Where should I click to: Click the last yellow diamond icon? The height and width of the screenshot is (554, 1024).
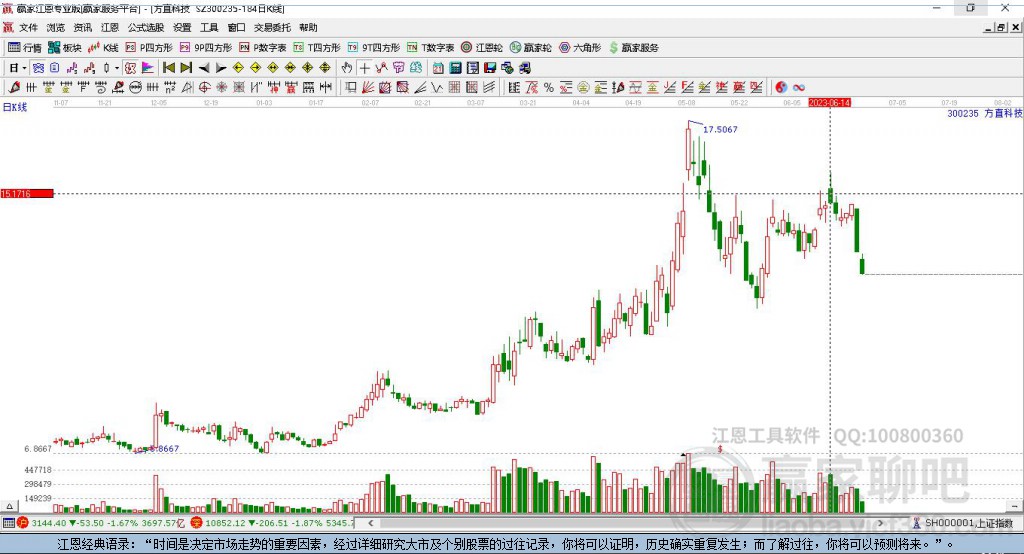pyautogui.click(x=325, y=68)
